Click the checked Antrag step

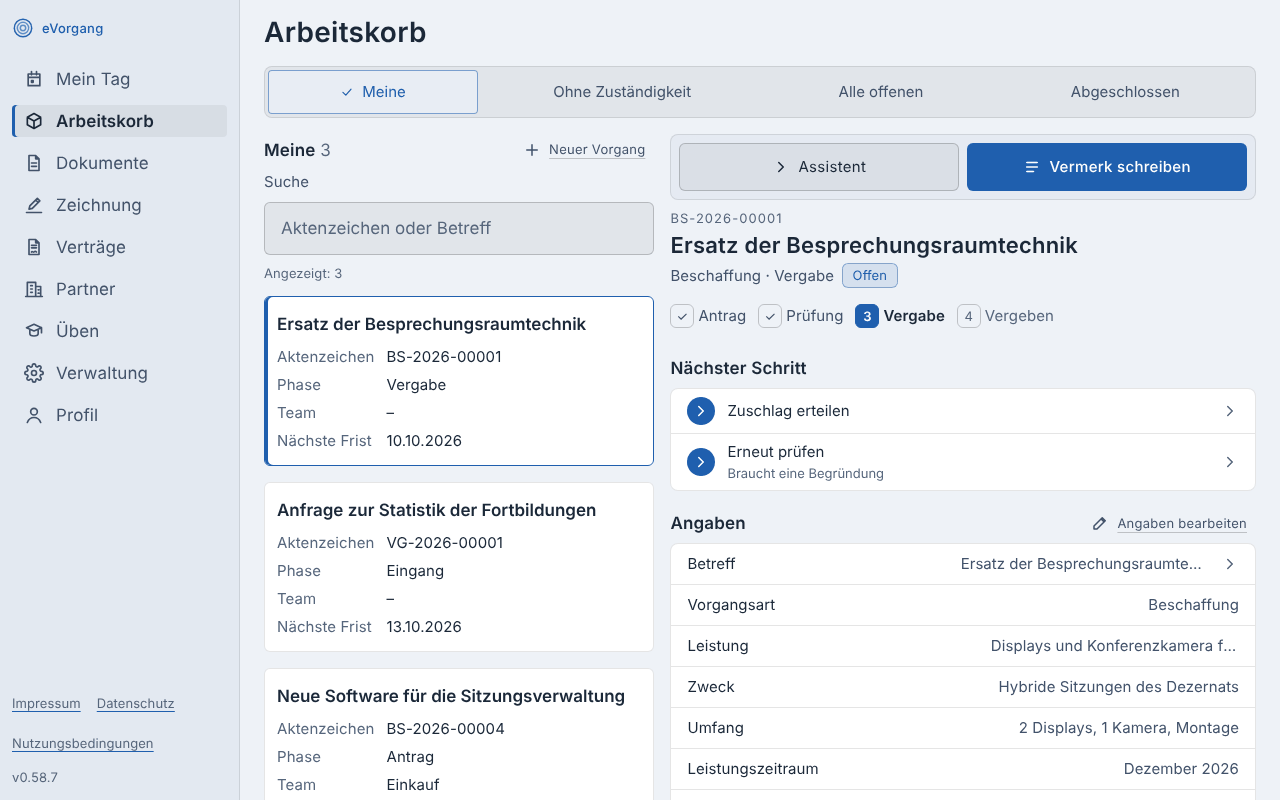[x=709, y=316]
